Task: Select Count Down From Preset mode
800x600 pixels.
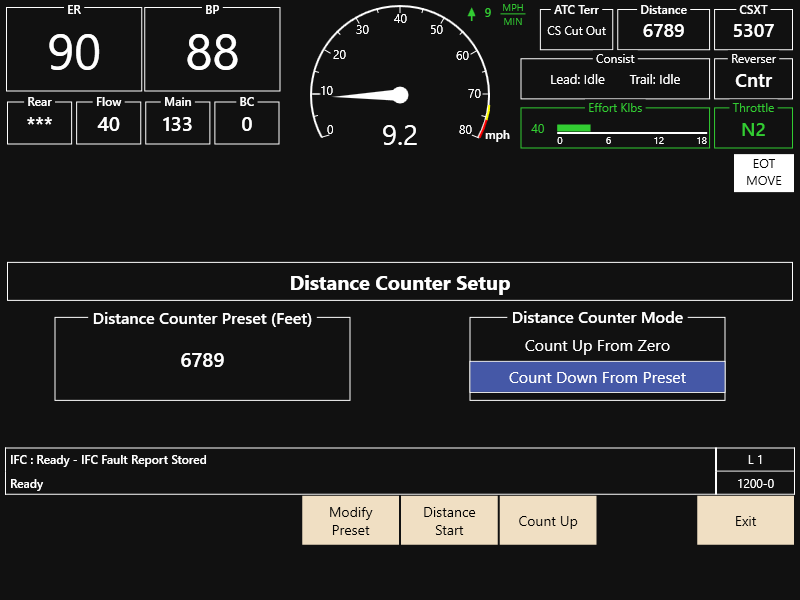Action: [596, 378]
